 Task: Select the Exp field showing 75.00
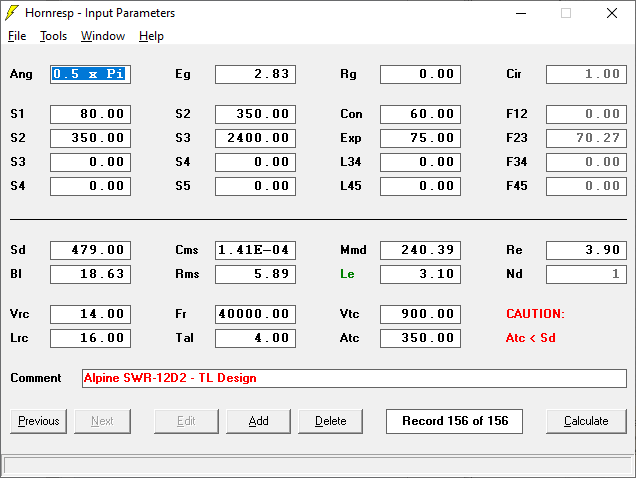(x=421, y=138)
